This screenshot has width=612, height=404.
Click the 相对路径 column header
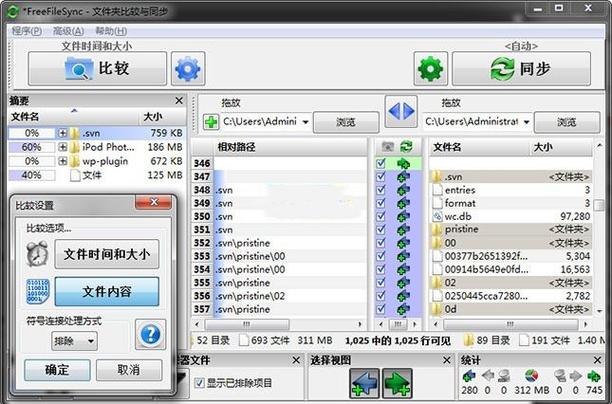pyautogui.click(x=290, y=147)
